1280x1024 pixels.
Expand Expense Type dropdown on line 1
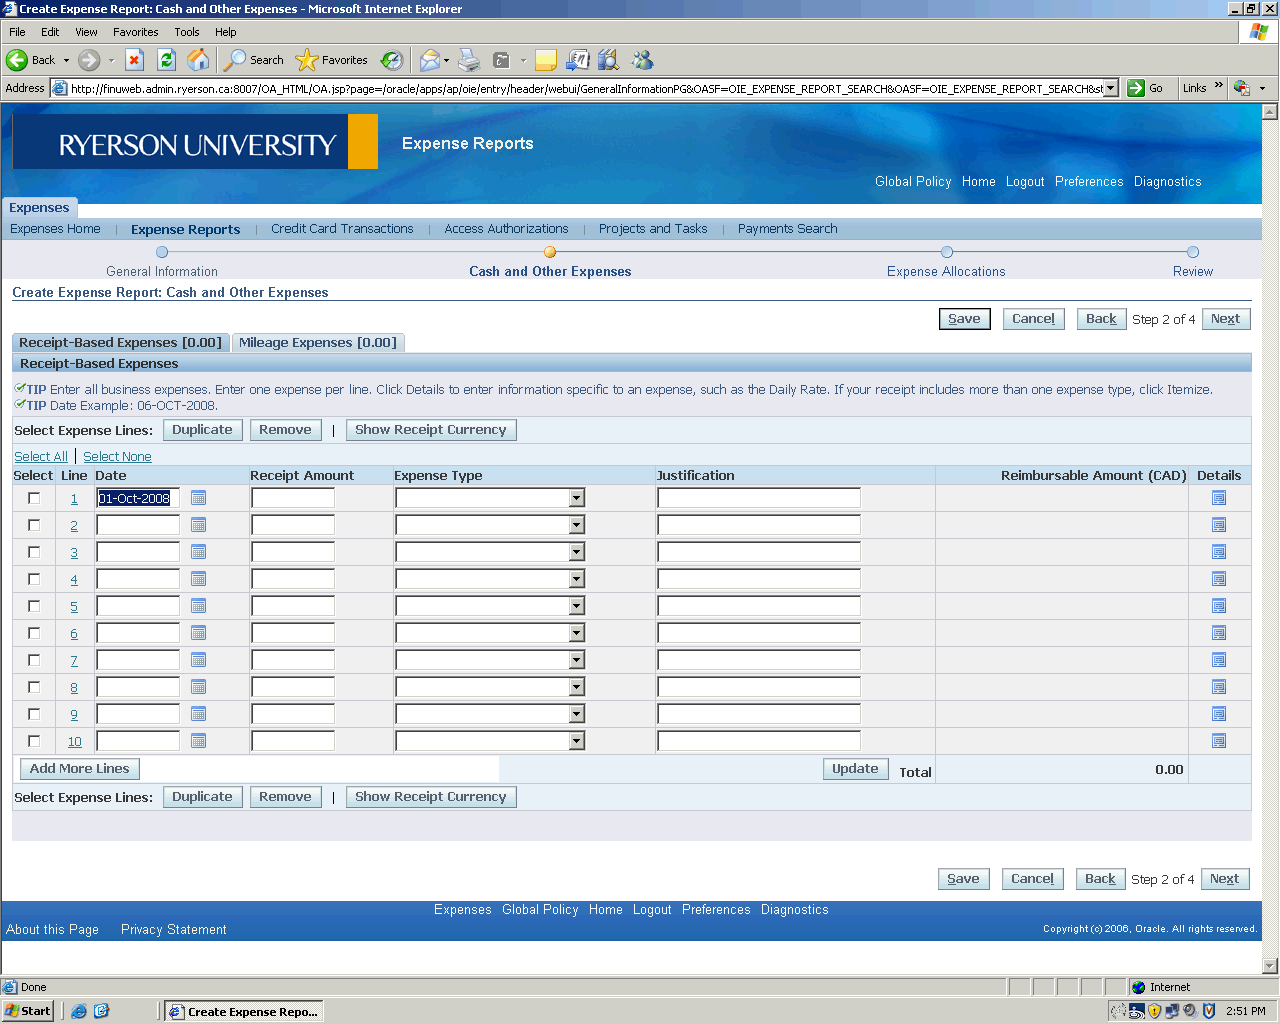click(x=576, y=498)
